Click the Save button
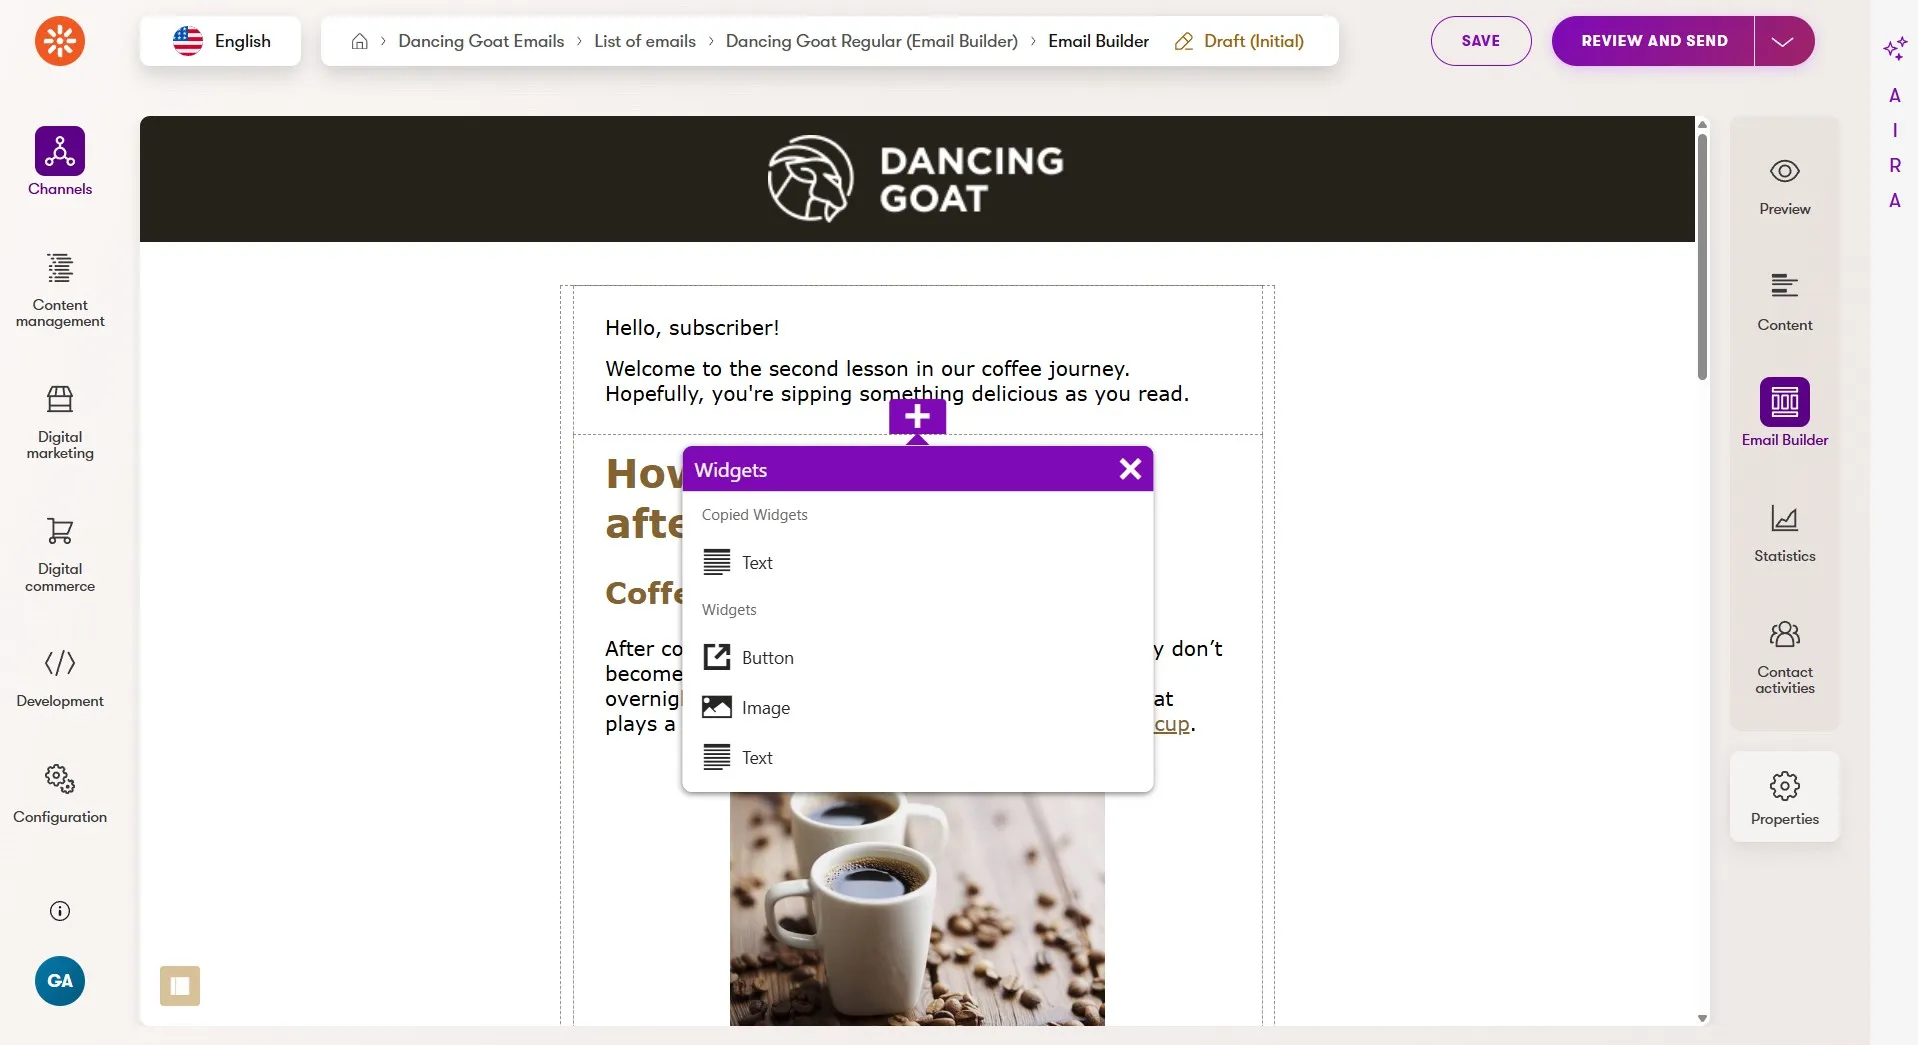The width and height of the screenshot is (1918, 1045). coord(1480,41)
